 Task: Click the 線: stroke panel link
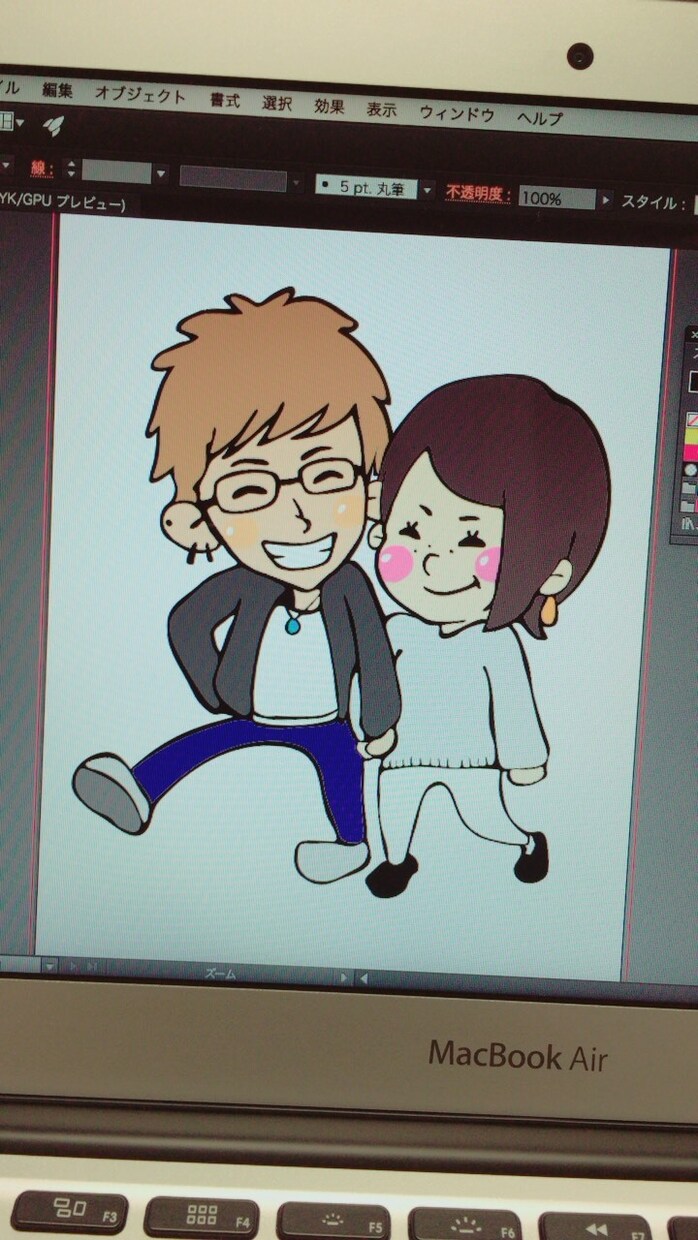pyautogui.click(x=41, y=167)
